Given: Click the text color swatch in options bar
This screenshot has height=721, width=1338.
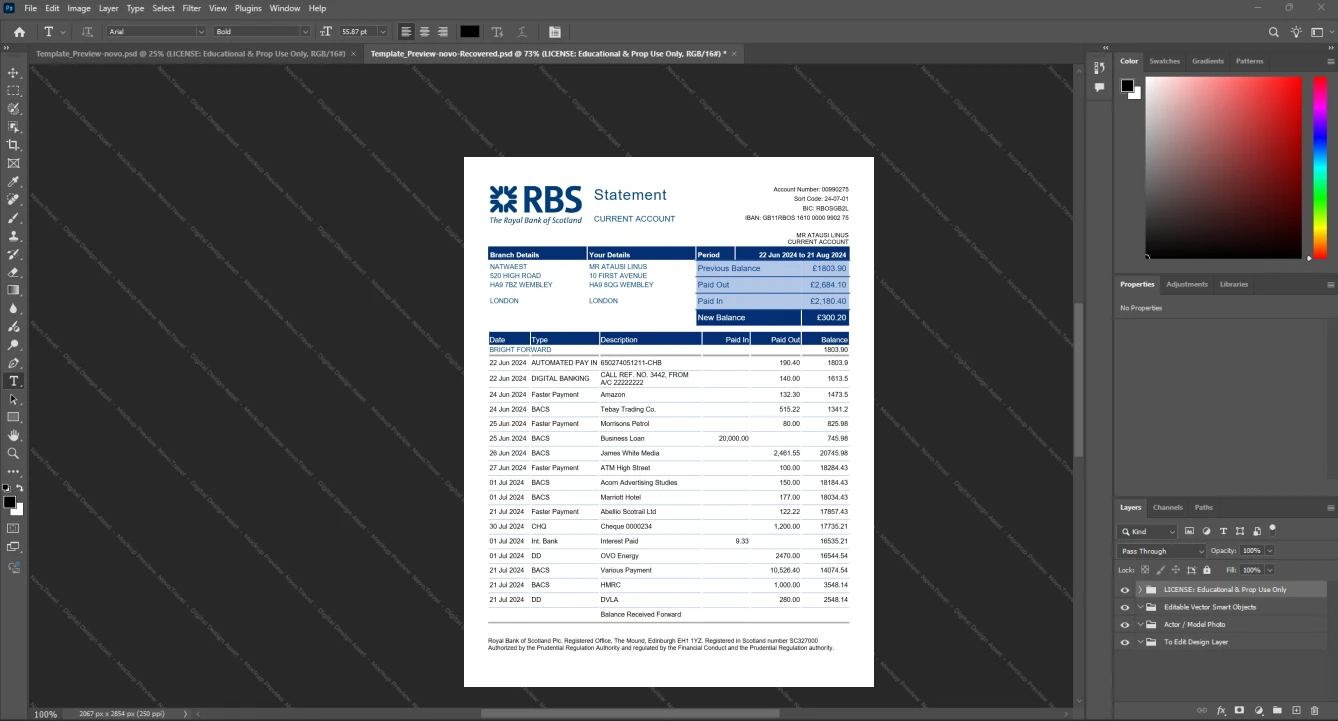Looking at the screenshot, I should point(470,32).
